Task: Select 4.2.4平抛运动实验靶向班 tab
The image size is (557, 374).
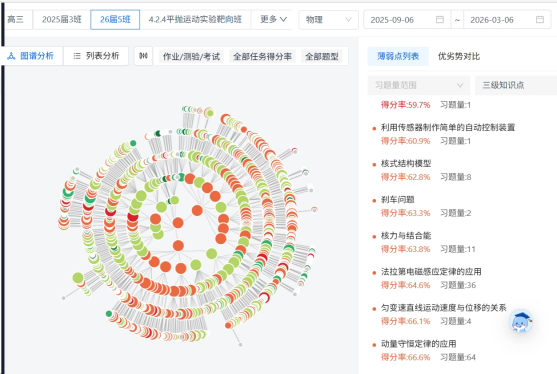Action: [x=195, y=19]
